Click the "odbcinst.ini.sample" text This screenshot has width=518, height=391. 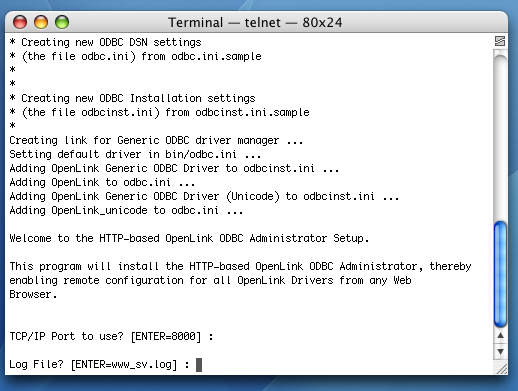coord(252,112)
